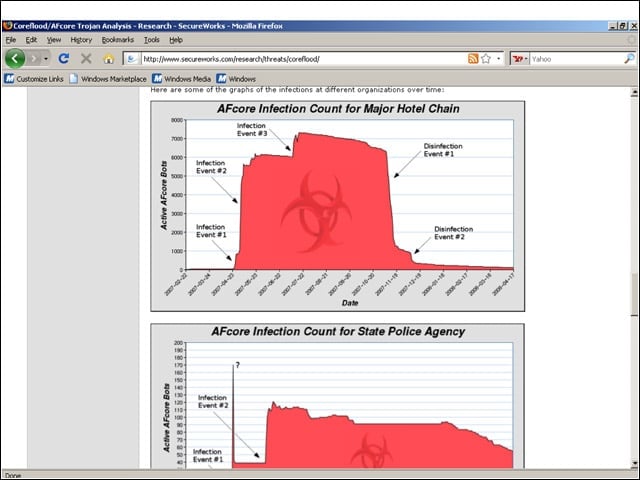This screenshot has width=640, height=480.
Task: Open the Yahoo search engine selector
Action: coord(520,59)
